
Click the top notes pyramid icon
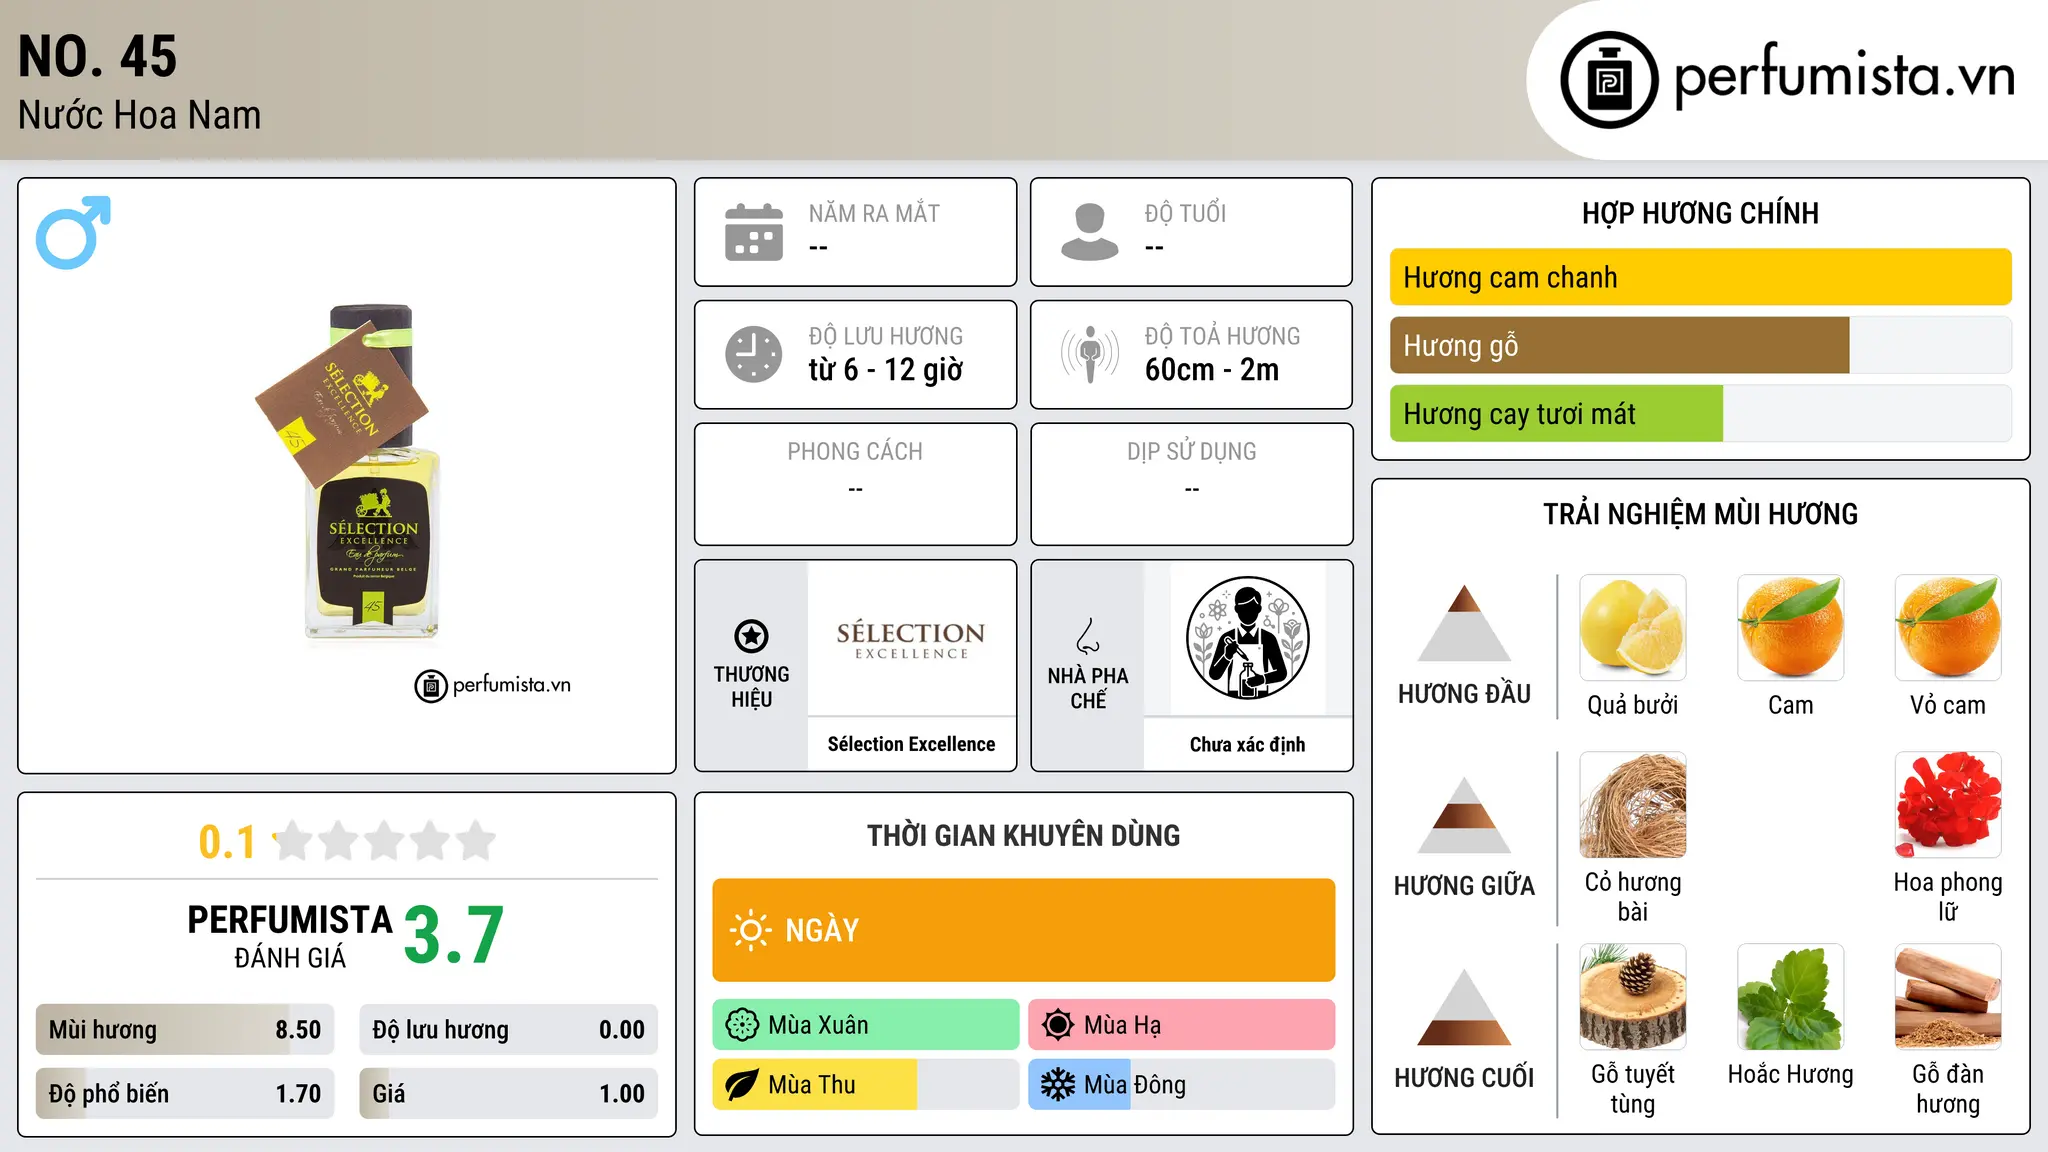point(1464,623)
